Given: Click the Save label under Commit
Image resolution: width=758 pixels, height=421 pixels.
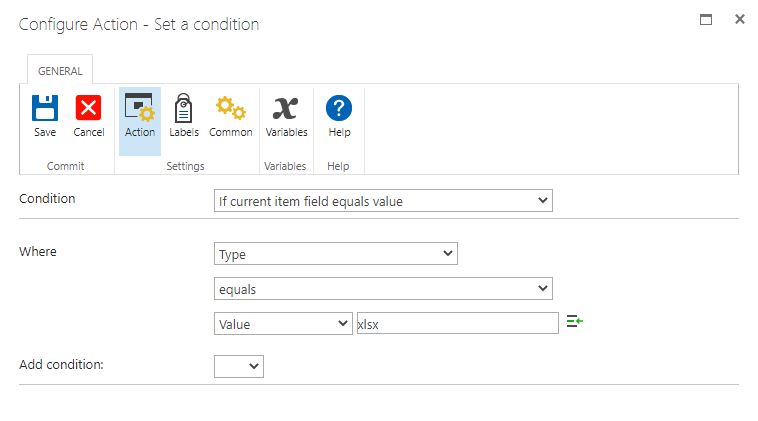Looking at the screenshot, I should pos(45,132).
